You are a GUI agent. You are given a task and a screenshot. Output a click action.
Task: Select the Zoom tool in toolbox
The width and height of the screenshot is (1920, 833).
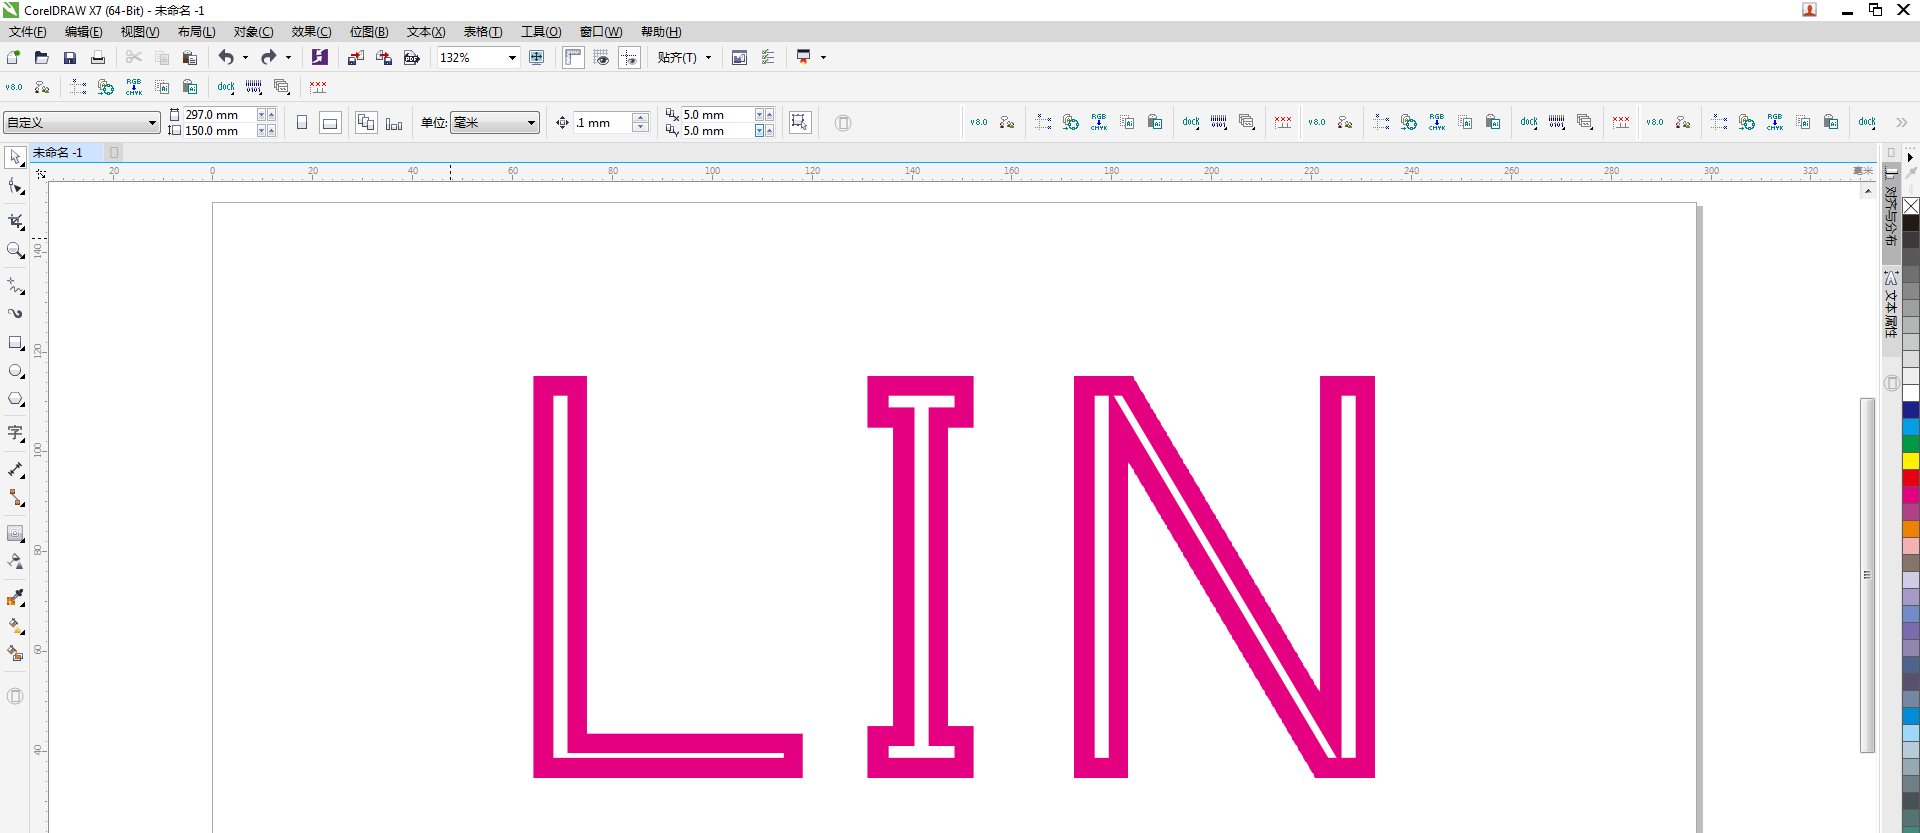pyautogui.click(x=15, y=250)
